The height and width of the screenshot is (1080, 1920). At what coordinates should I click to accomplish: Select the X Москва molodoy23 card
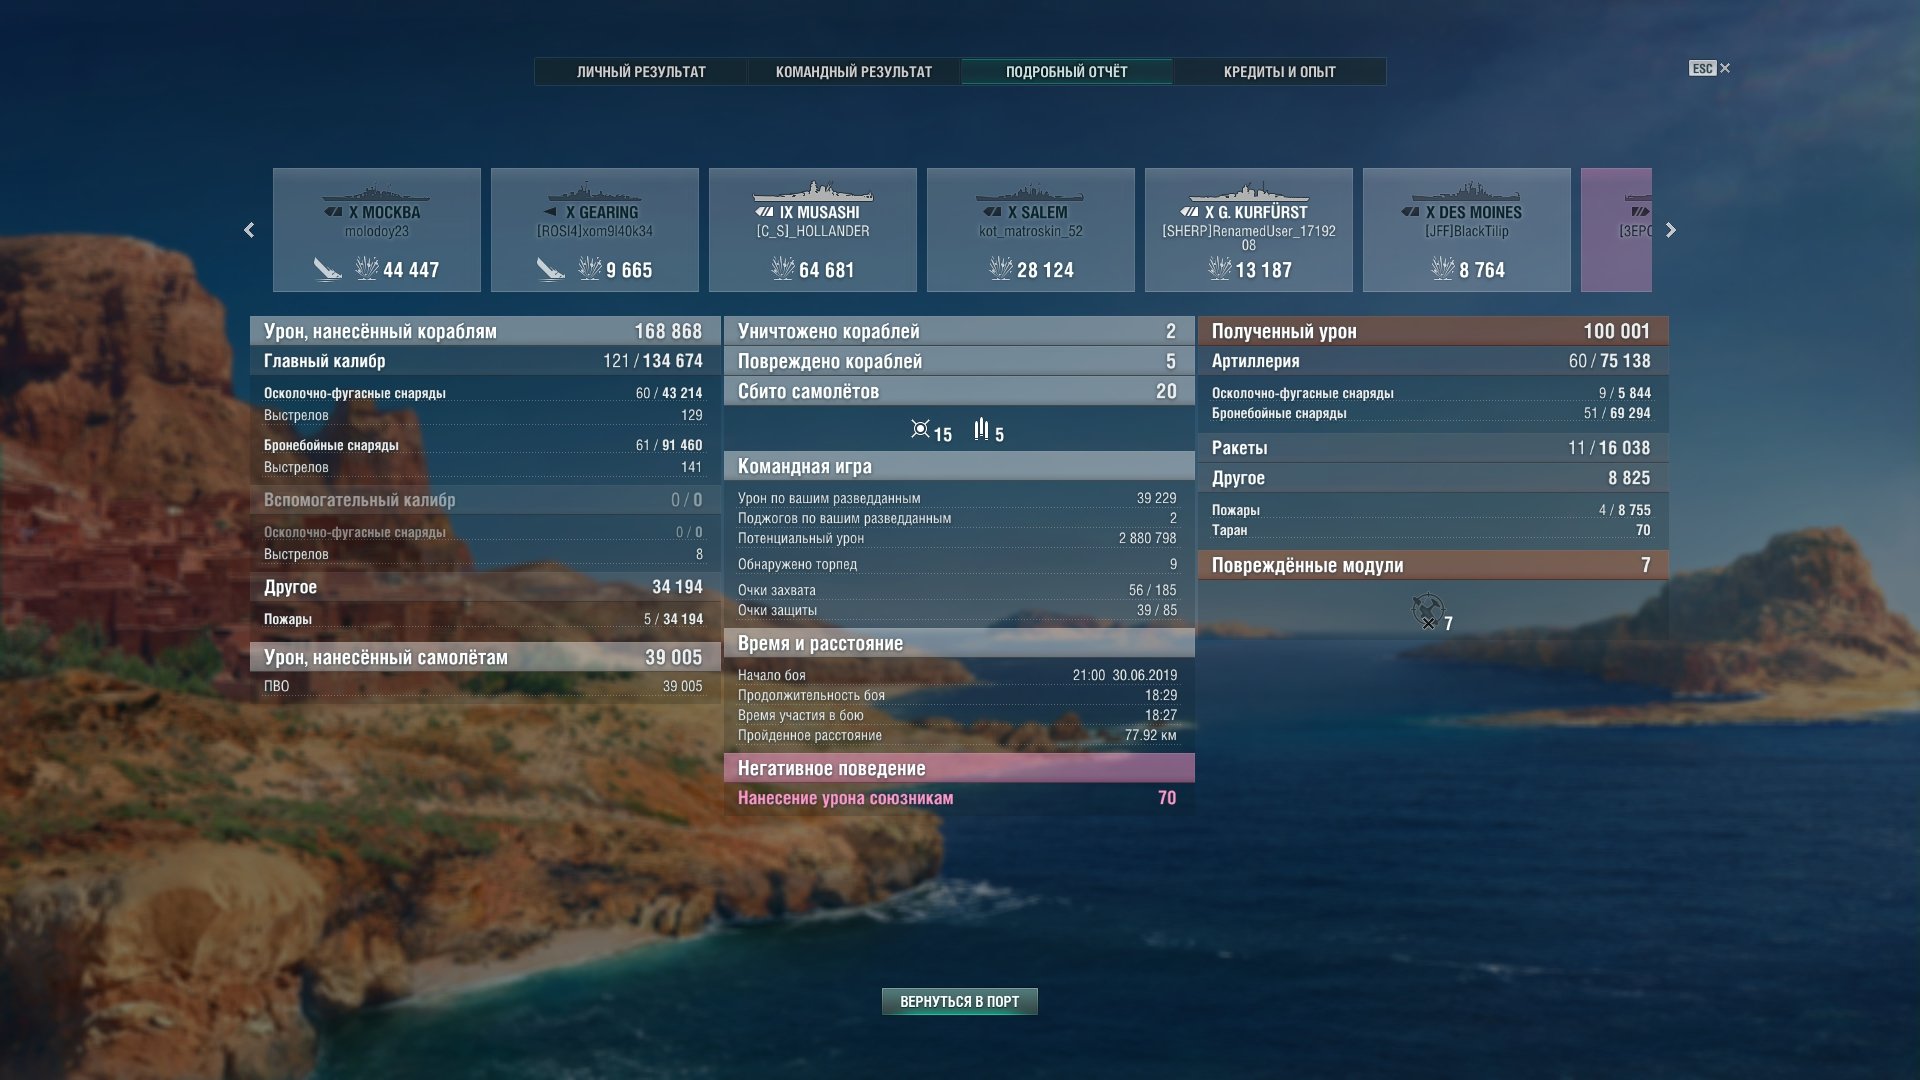tap(377, 230)
